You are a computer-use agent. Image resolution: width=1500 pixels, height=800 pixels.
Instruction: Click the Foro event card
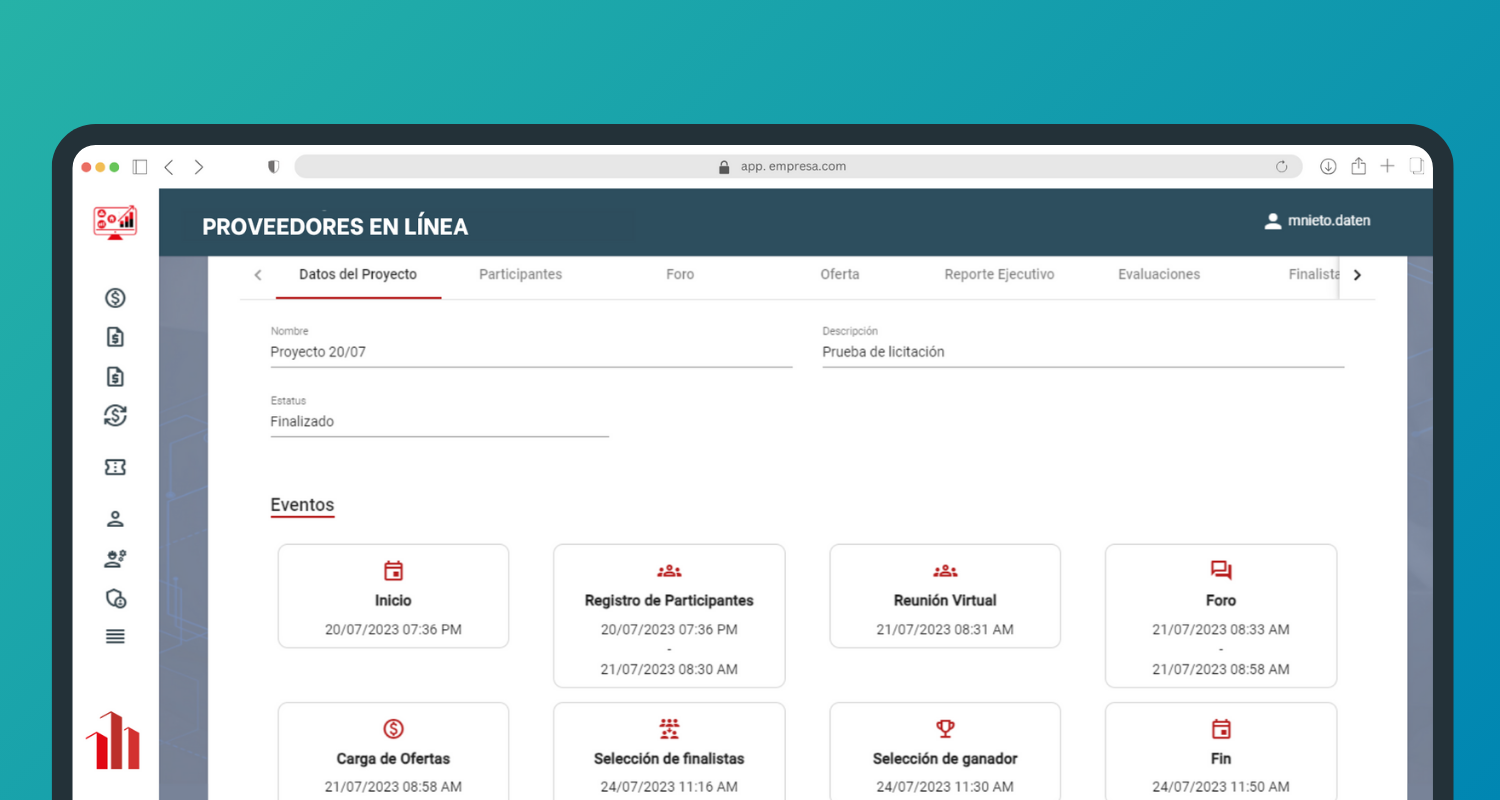tap(1220, 615)
